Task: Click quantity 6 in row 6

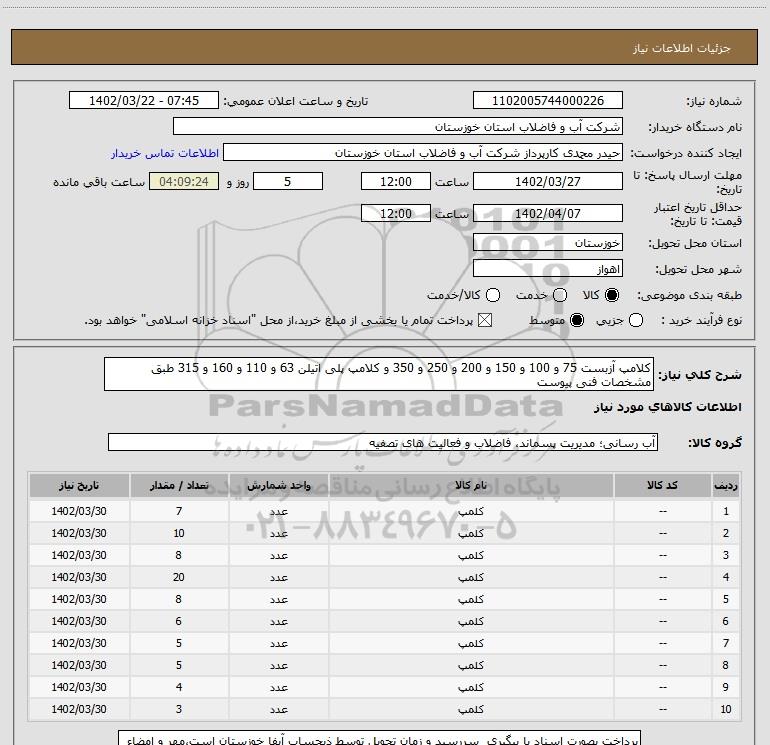Action: tap(179, 621)
